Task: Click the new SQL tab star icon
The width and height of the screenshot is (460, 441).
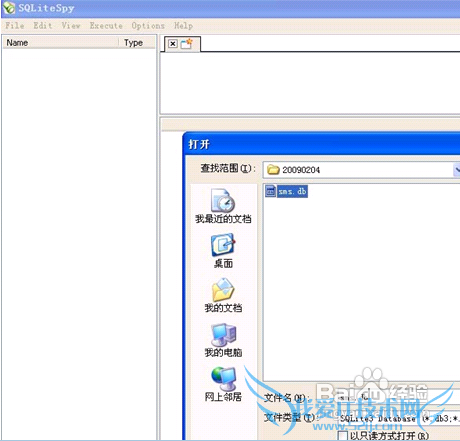Action: click(x=187, y=44)
